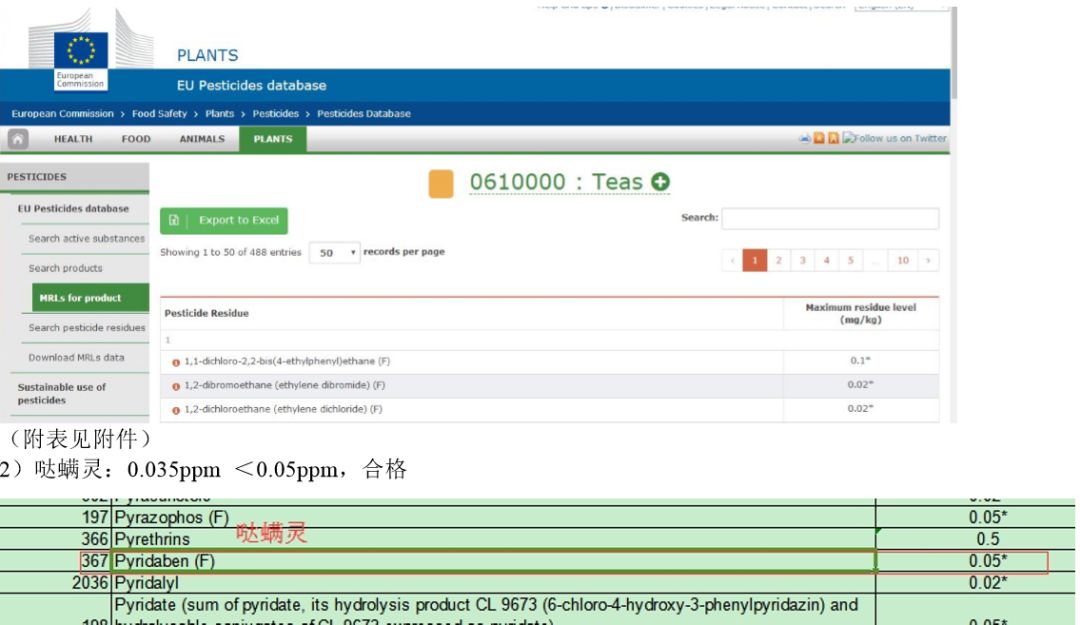The width and height of the screenshot is (1080, 625).
Task: Click the green plus icon beside Teas
Action: point(661,182)
